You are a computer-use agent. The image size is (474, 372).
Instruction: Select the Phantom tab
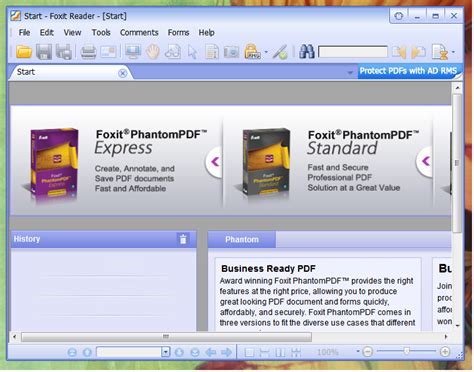click(242, 239)
